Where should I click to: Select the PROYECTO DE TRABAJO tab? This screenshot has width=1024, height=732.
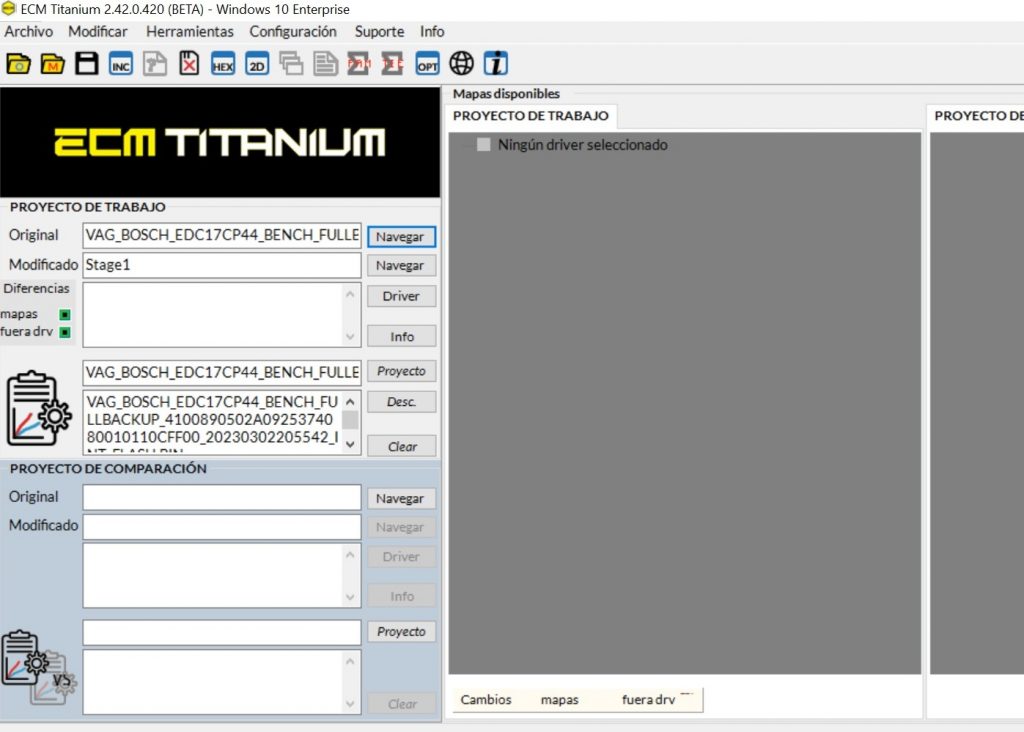point(530,116)
